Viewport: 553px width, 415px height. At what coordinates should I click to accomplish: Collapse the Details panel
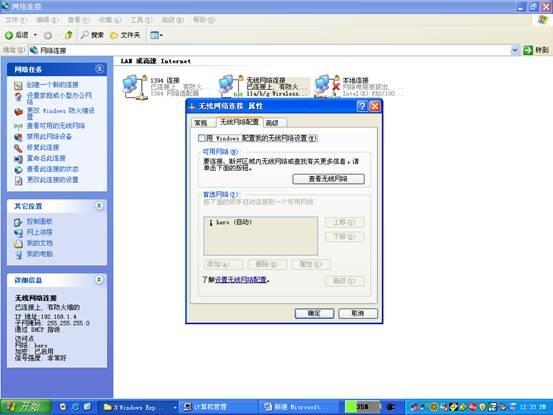[x=99, y=280]
